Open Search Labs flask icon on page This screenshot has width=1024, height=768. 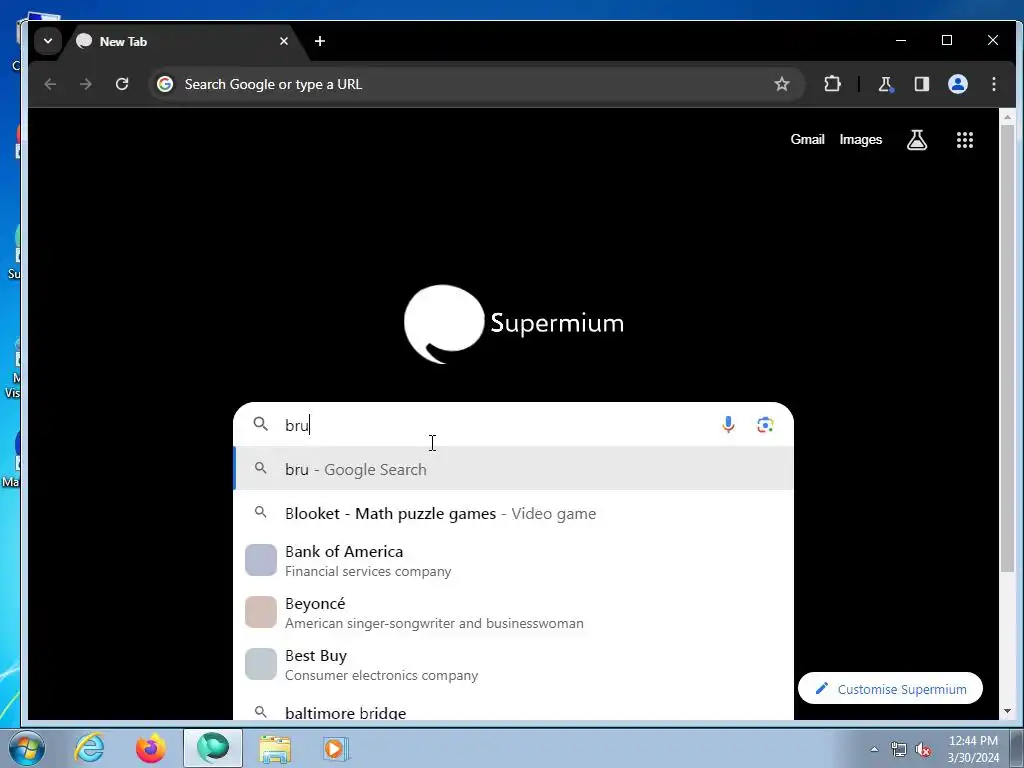tap(916, 140)
